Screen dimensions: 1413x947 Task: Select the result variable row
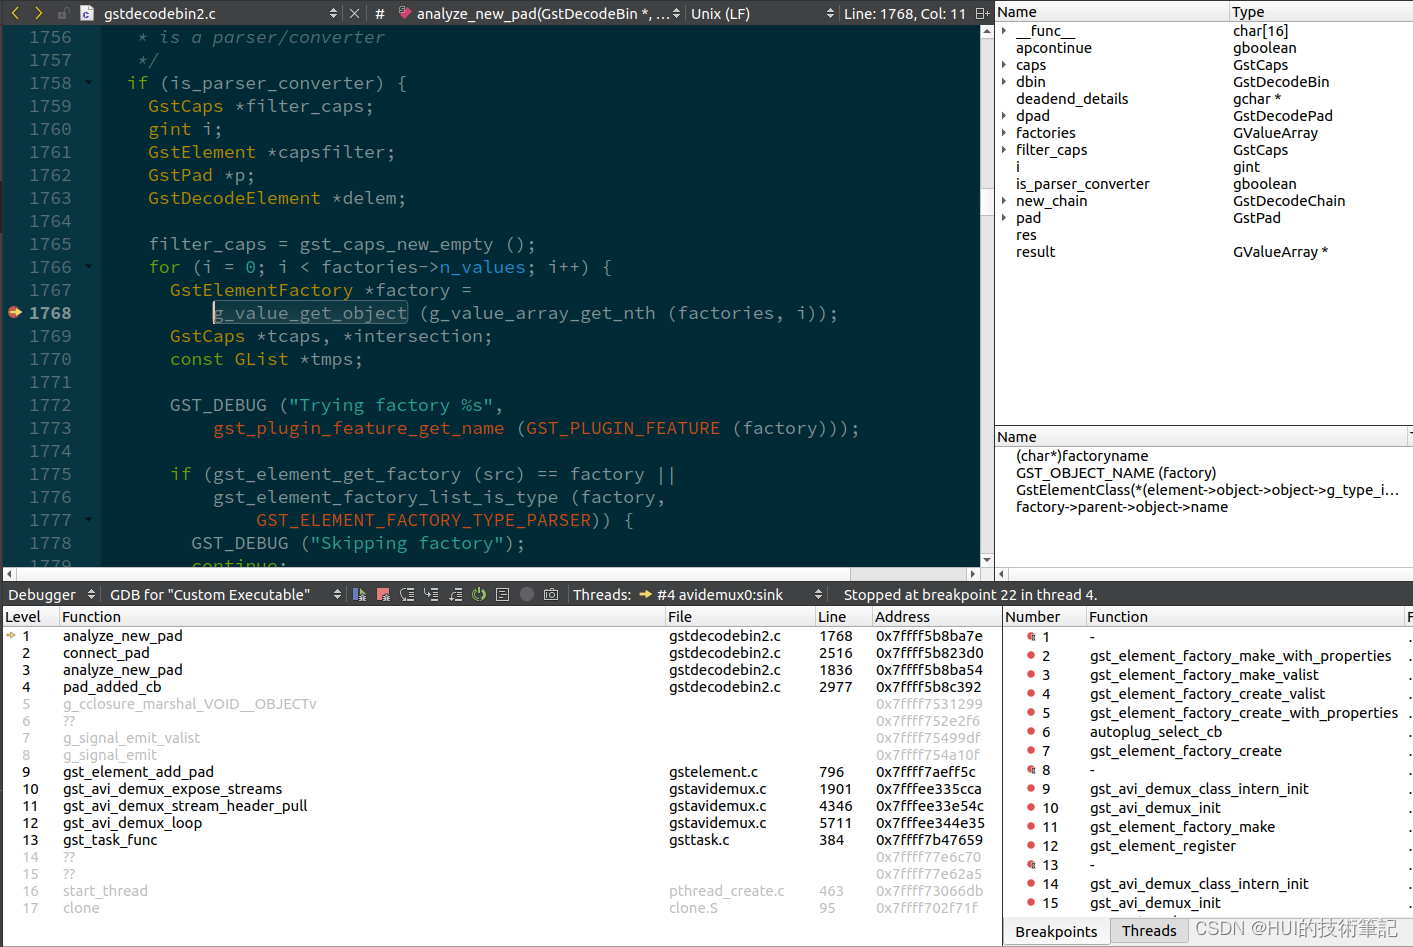click(x=1203, y=252)
